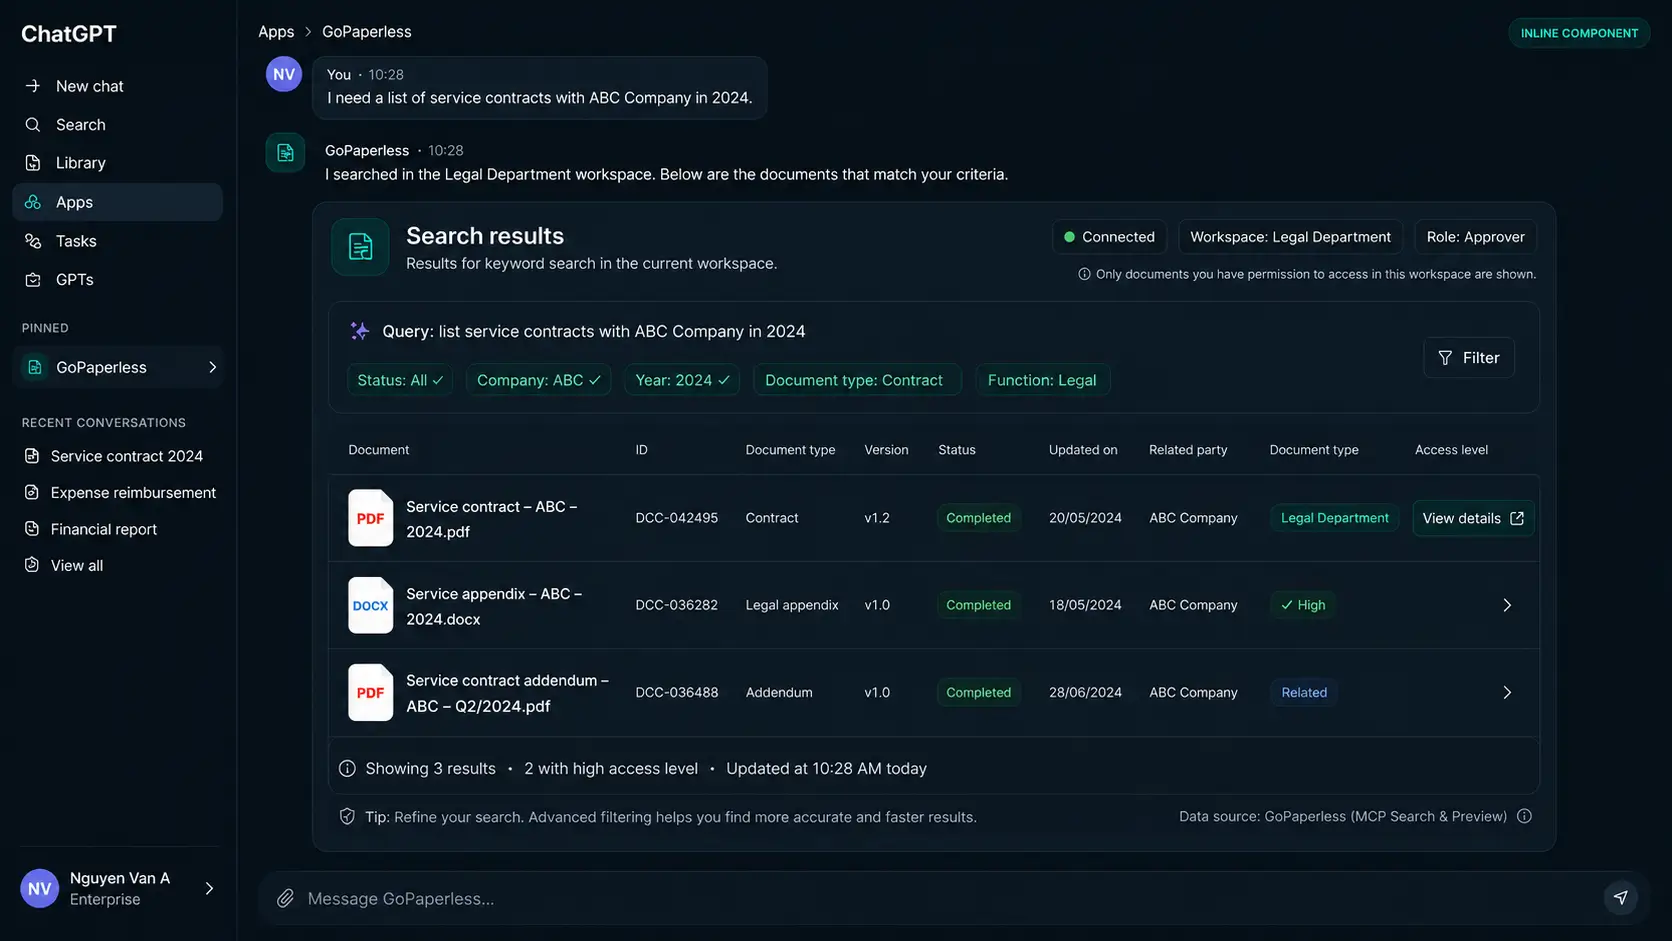Click View details for Service contract

point(1473,518)
